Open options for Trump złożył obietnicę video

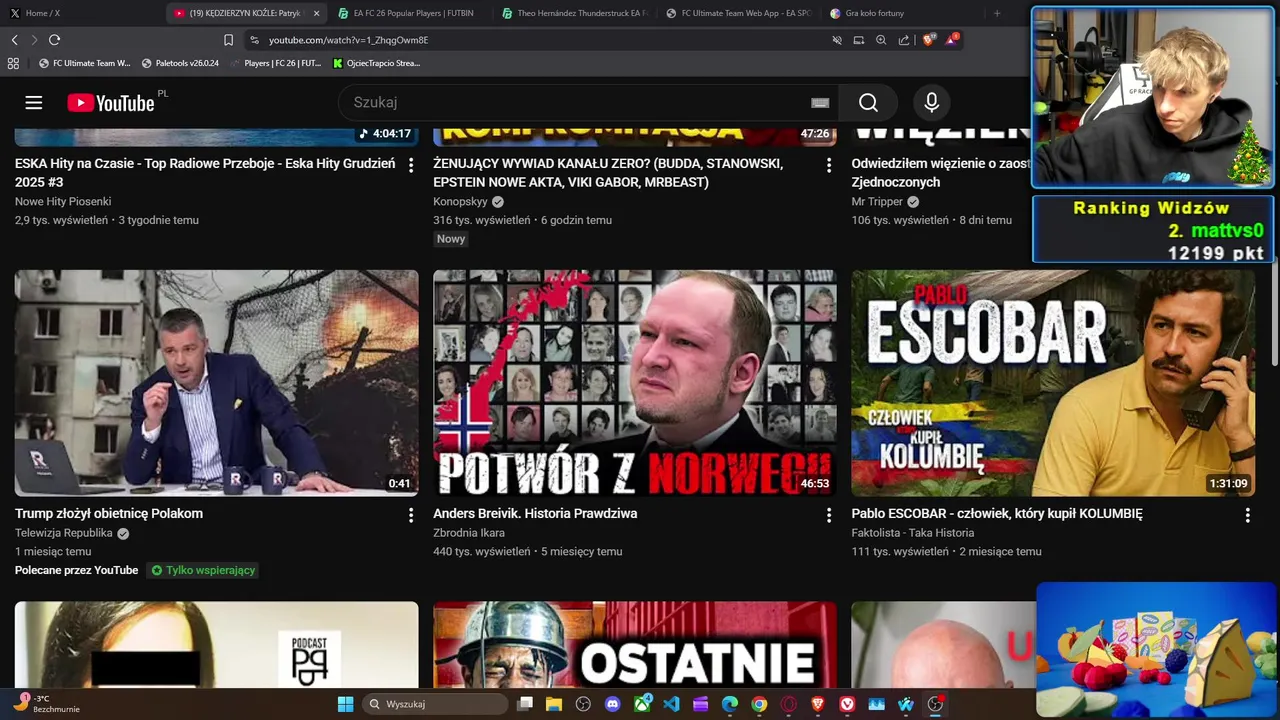coord(410,515)
